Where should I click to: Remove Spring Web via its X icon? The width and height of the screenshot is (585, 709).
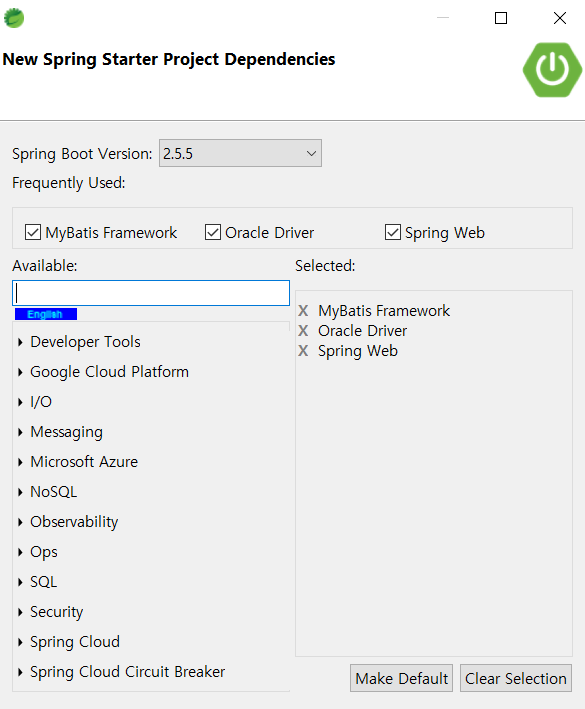(x=303, y=350)
